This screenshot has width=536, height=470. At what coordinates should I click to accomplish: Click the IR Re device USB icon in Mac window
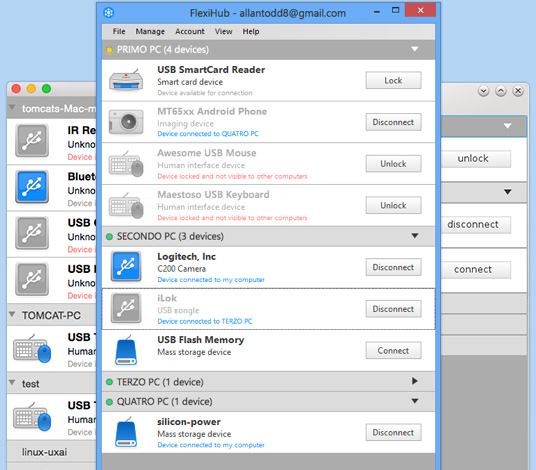[32, 140]
